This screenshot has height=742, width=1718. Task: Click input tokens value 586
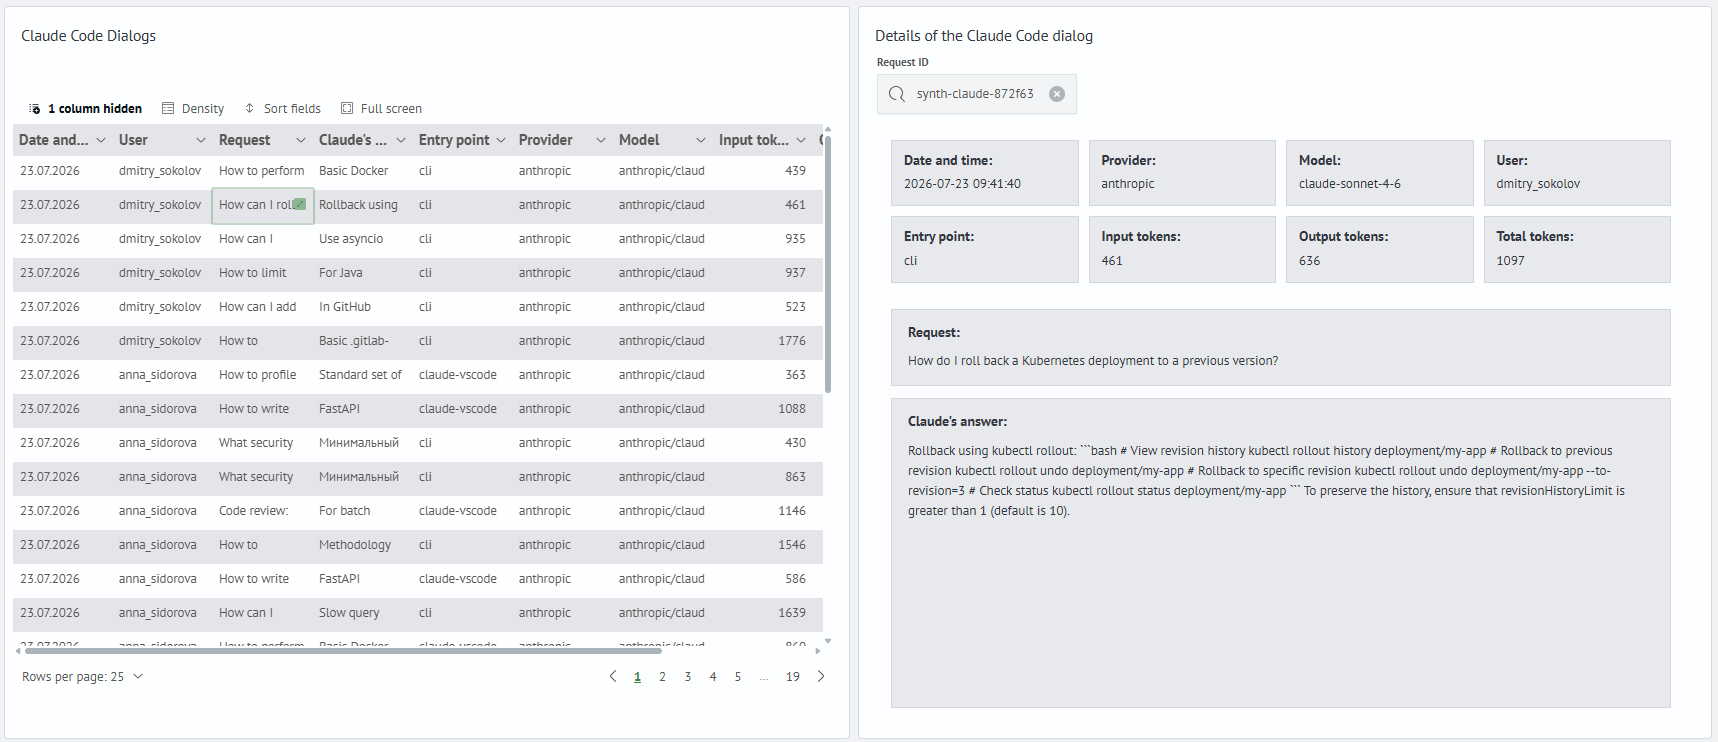tap(795, 579)
